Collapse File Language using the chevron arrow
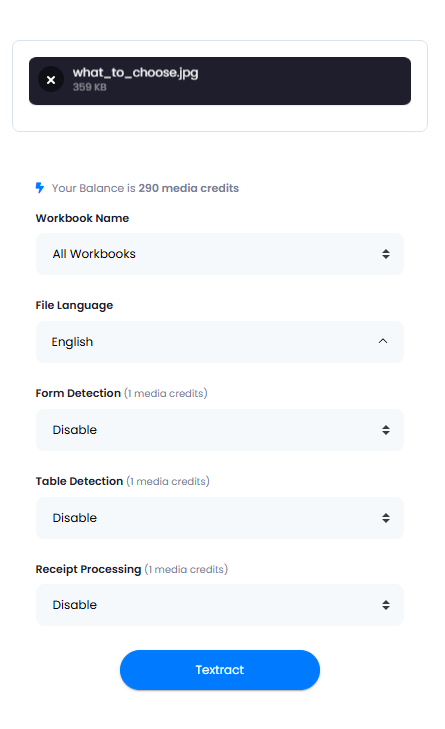 tap(383, 341)
